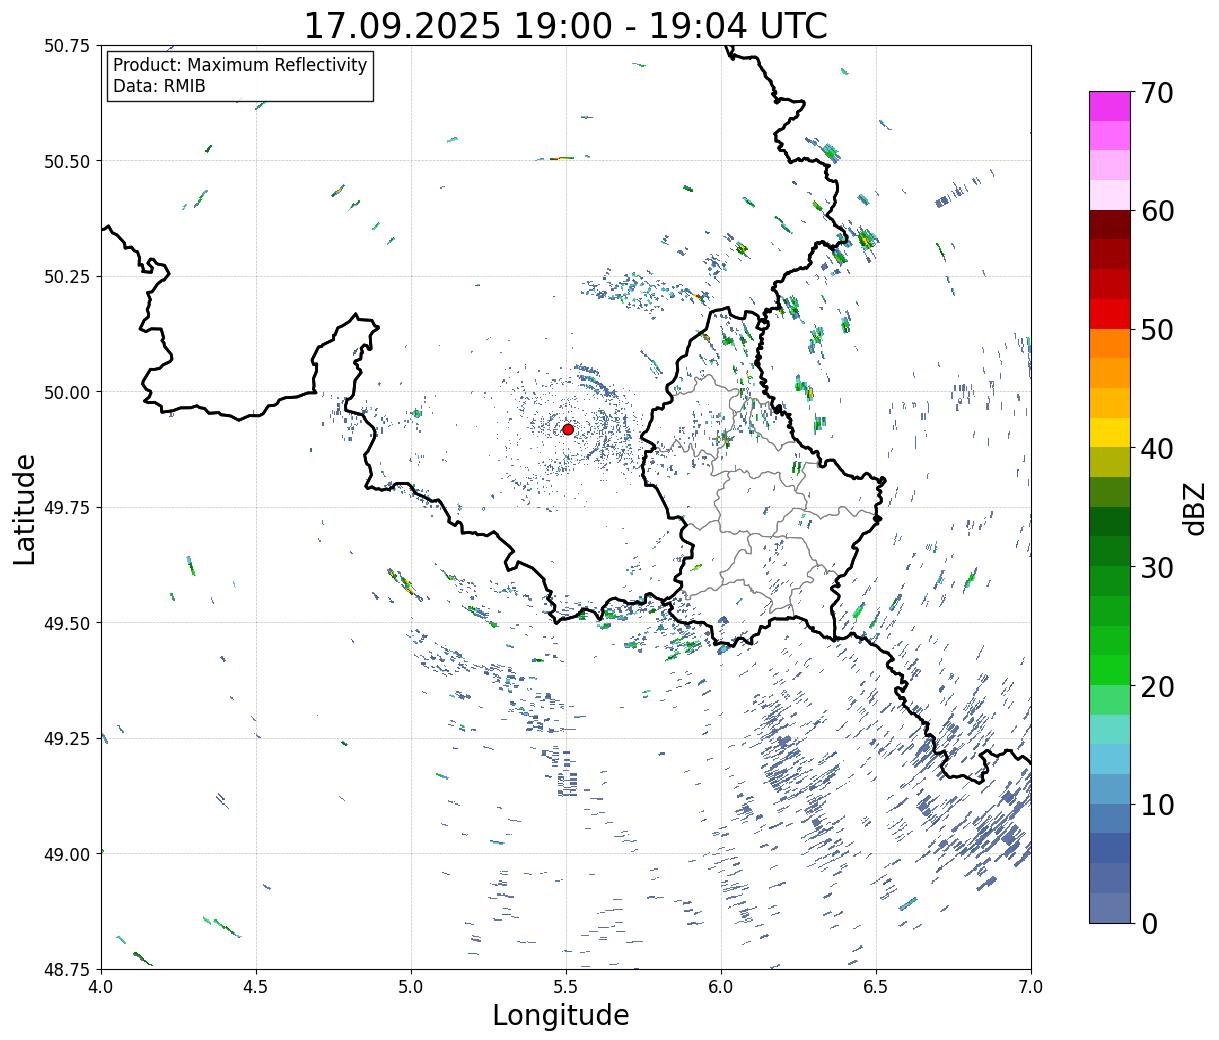Click the longitude tick label 5.0
Image resolution: width=1219 pixels, height=1040 pixels.
pyautogui.click(x=411, y=987)
